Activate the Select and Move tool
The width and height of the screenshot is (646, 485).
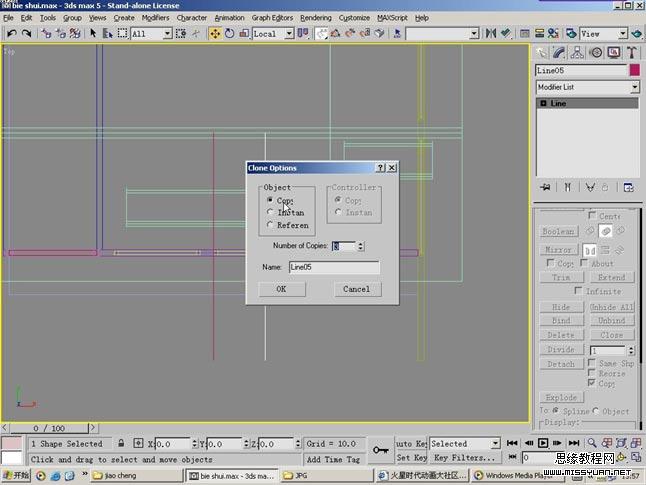[x=215, y=33]
